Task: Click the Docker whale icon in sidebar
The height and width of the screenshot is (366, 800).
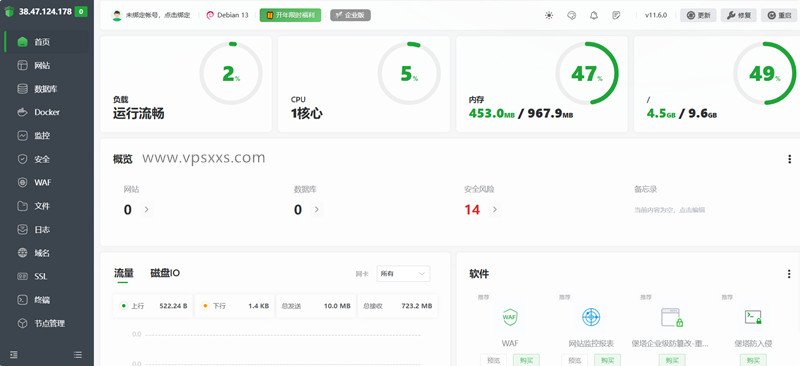Action: 22,112
